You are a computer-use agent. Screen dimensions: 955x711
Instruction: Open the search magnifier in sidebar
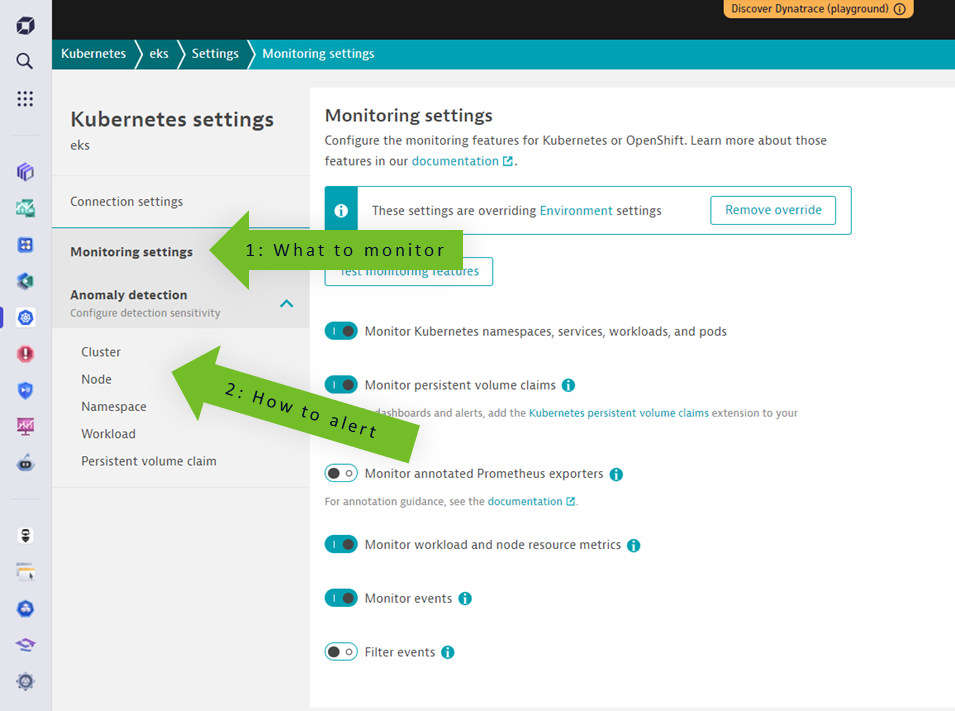click(24, 61)
